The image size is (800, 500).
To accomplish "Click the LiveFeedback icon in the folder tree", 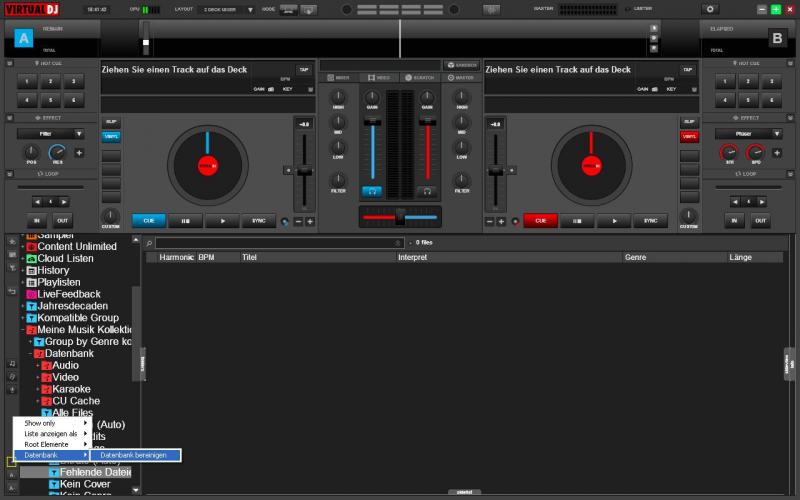I will pyautogui.click(x=31, y=294).
